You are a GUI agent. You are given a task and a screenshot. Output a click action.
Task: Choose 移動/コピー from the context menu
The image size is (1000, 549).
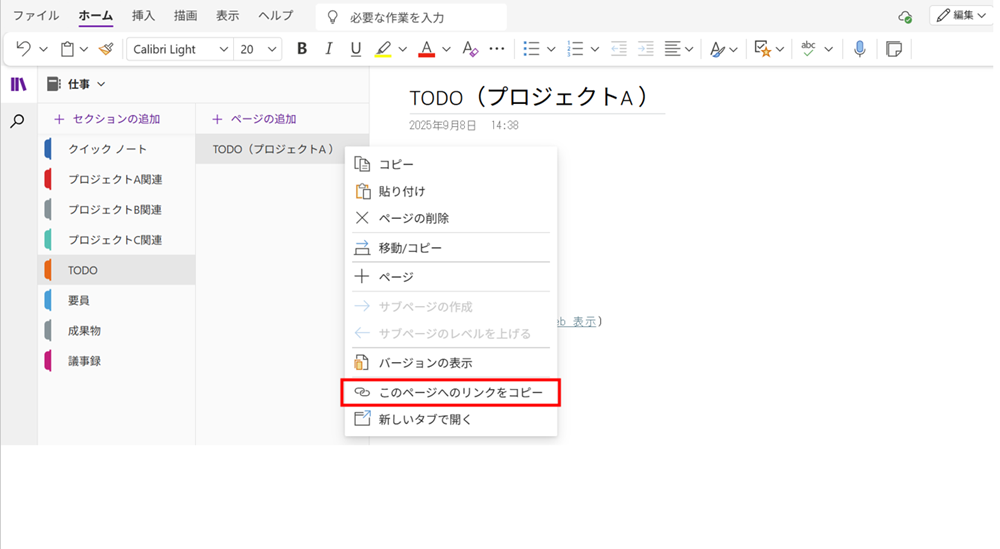451,248
